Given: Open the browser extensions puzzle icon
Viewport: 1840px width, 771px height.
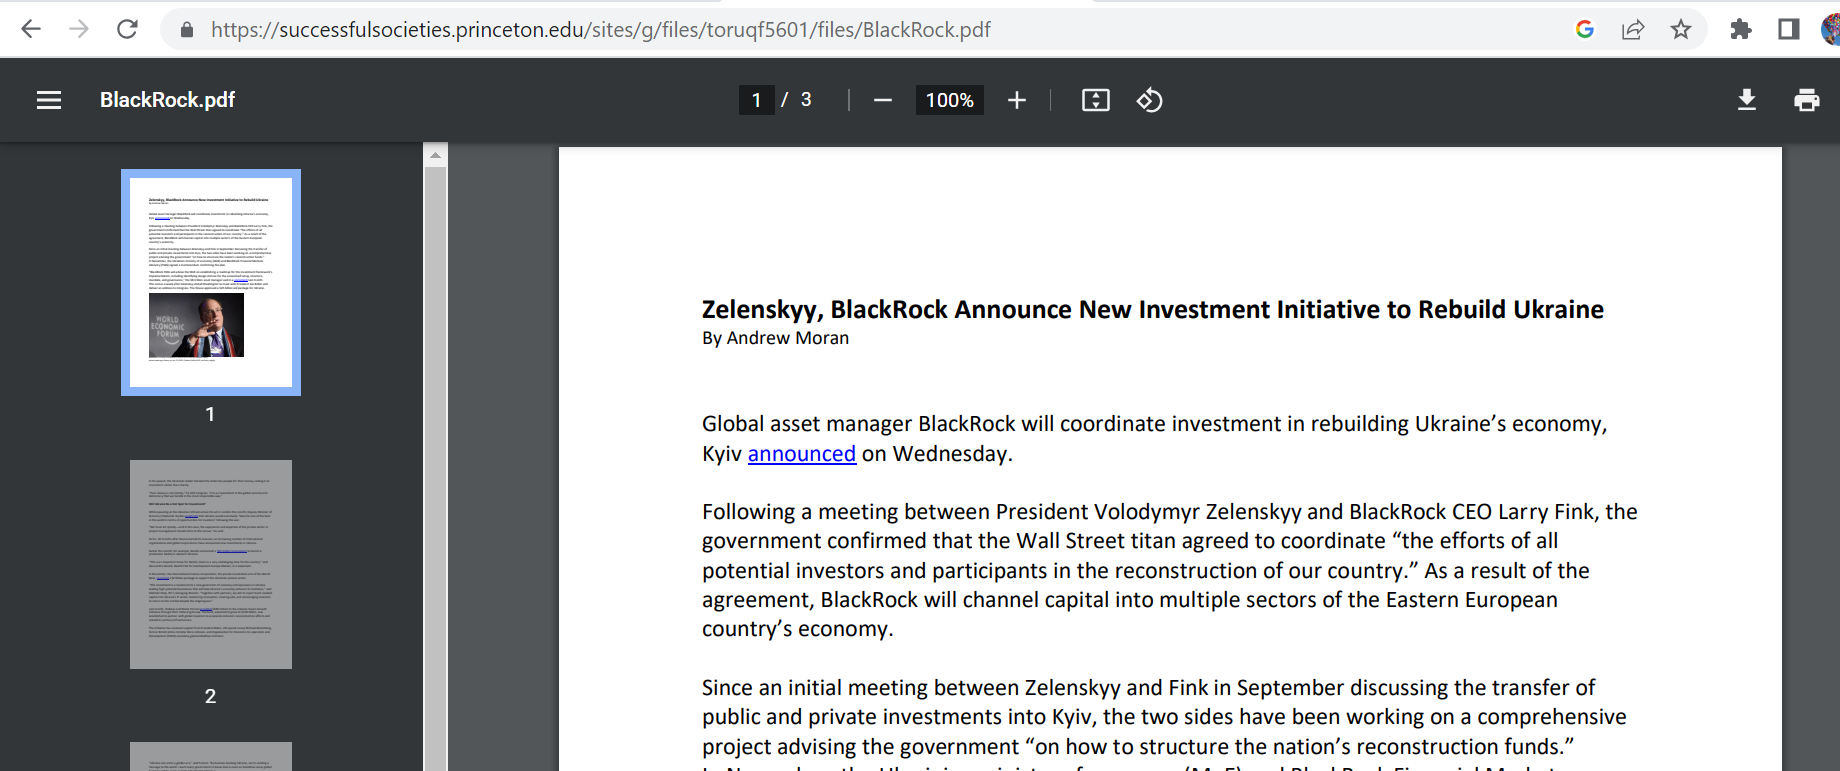Looking at the screenshot, I should tap(1740, 29).
